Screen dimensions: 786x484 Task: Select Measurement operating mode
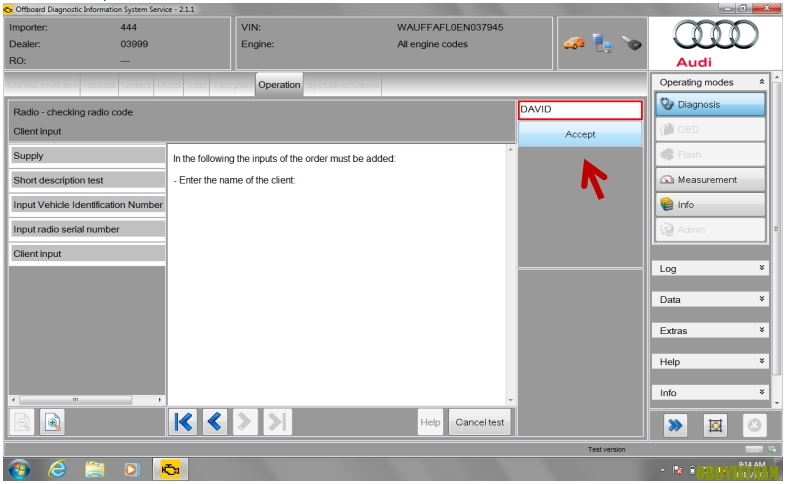click(x=710, y=179)
